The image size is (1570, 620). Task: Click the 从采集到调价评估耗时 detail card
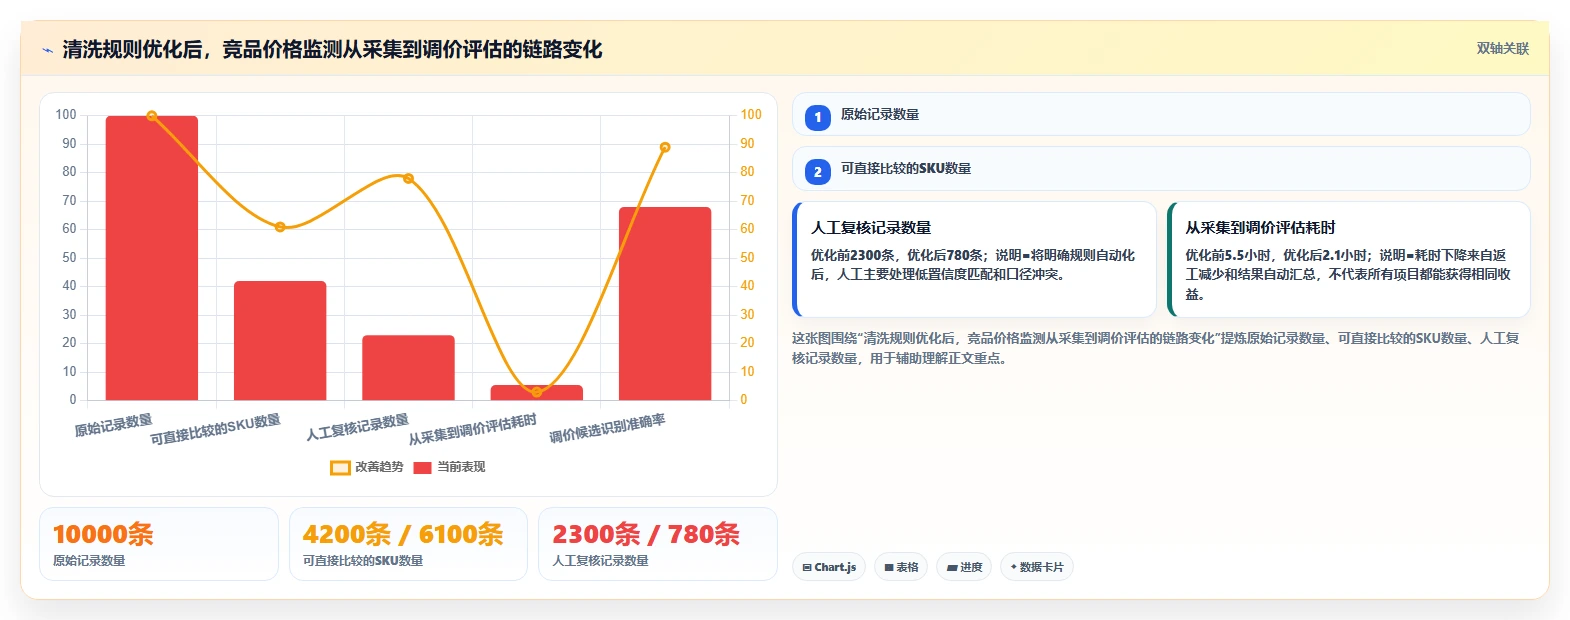[x=1349, y=259]
